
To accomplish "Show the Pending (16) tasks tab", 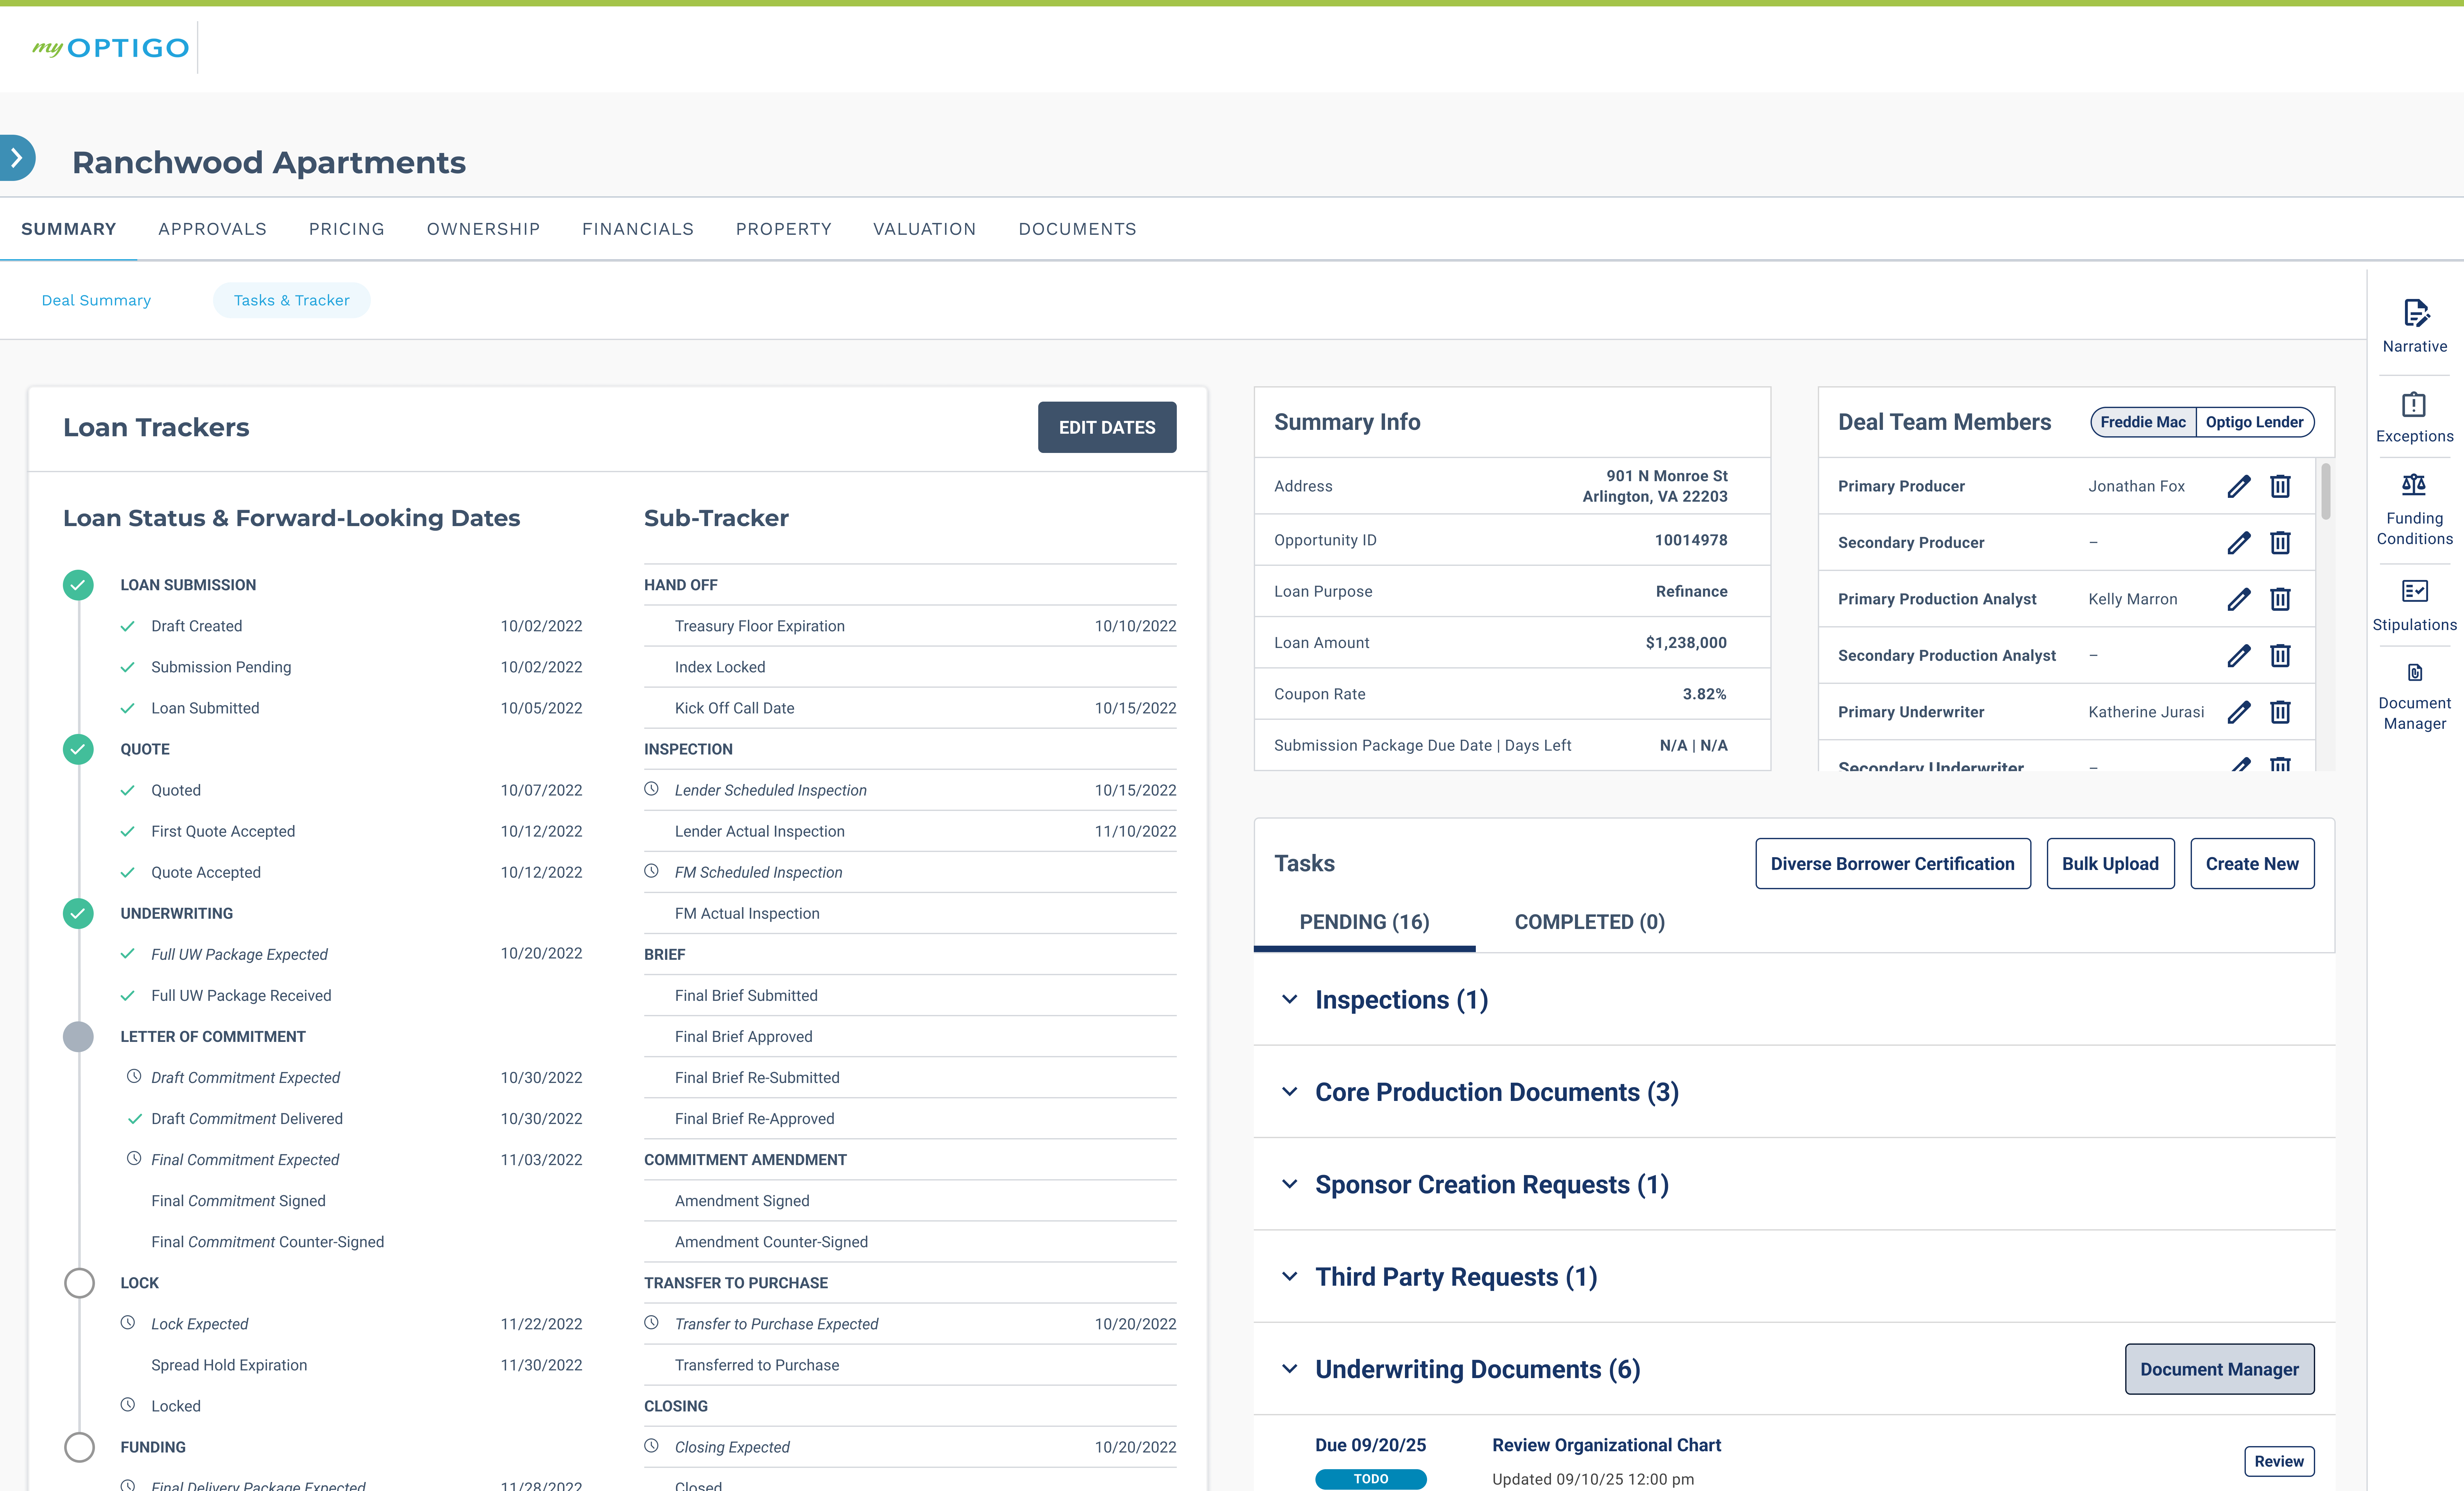I will coord(1364,922).
